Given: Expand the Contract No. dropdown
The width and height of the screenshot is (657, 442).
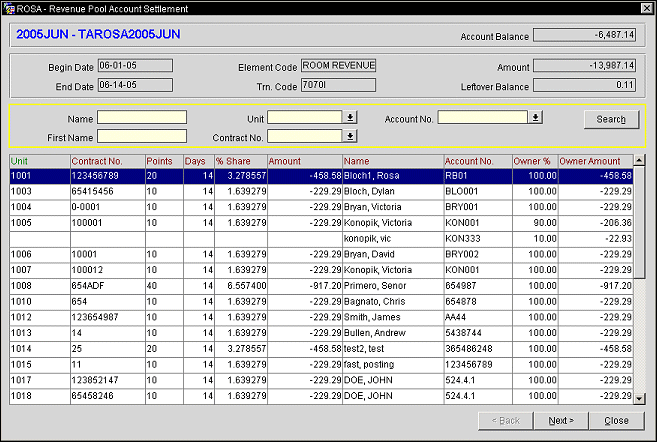Looking at the screenshot, I should 350,136.
